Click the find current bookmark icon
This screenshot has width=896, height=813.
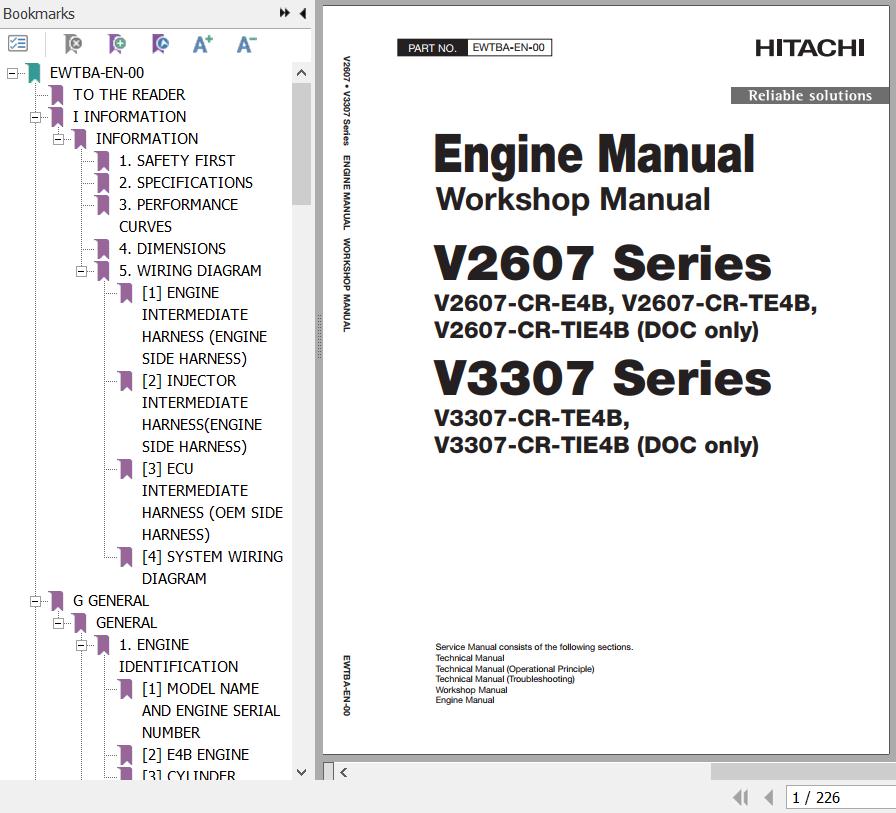point(160,43)
